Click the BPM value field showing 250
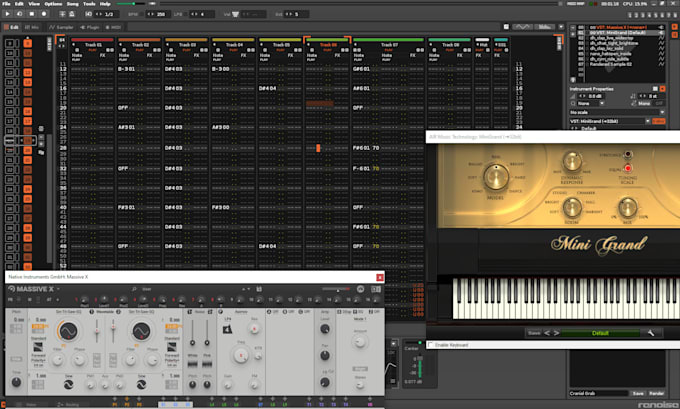The image size is (680, 409). pos(157,14)
